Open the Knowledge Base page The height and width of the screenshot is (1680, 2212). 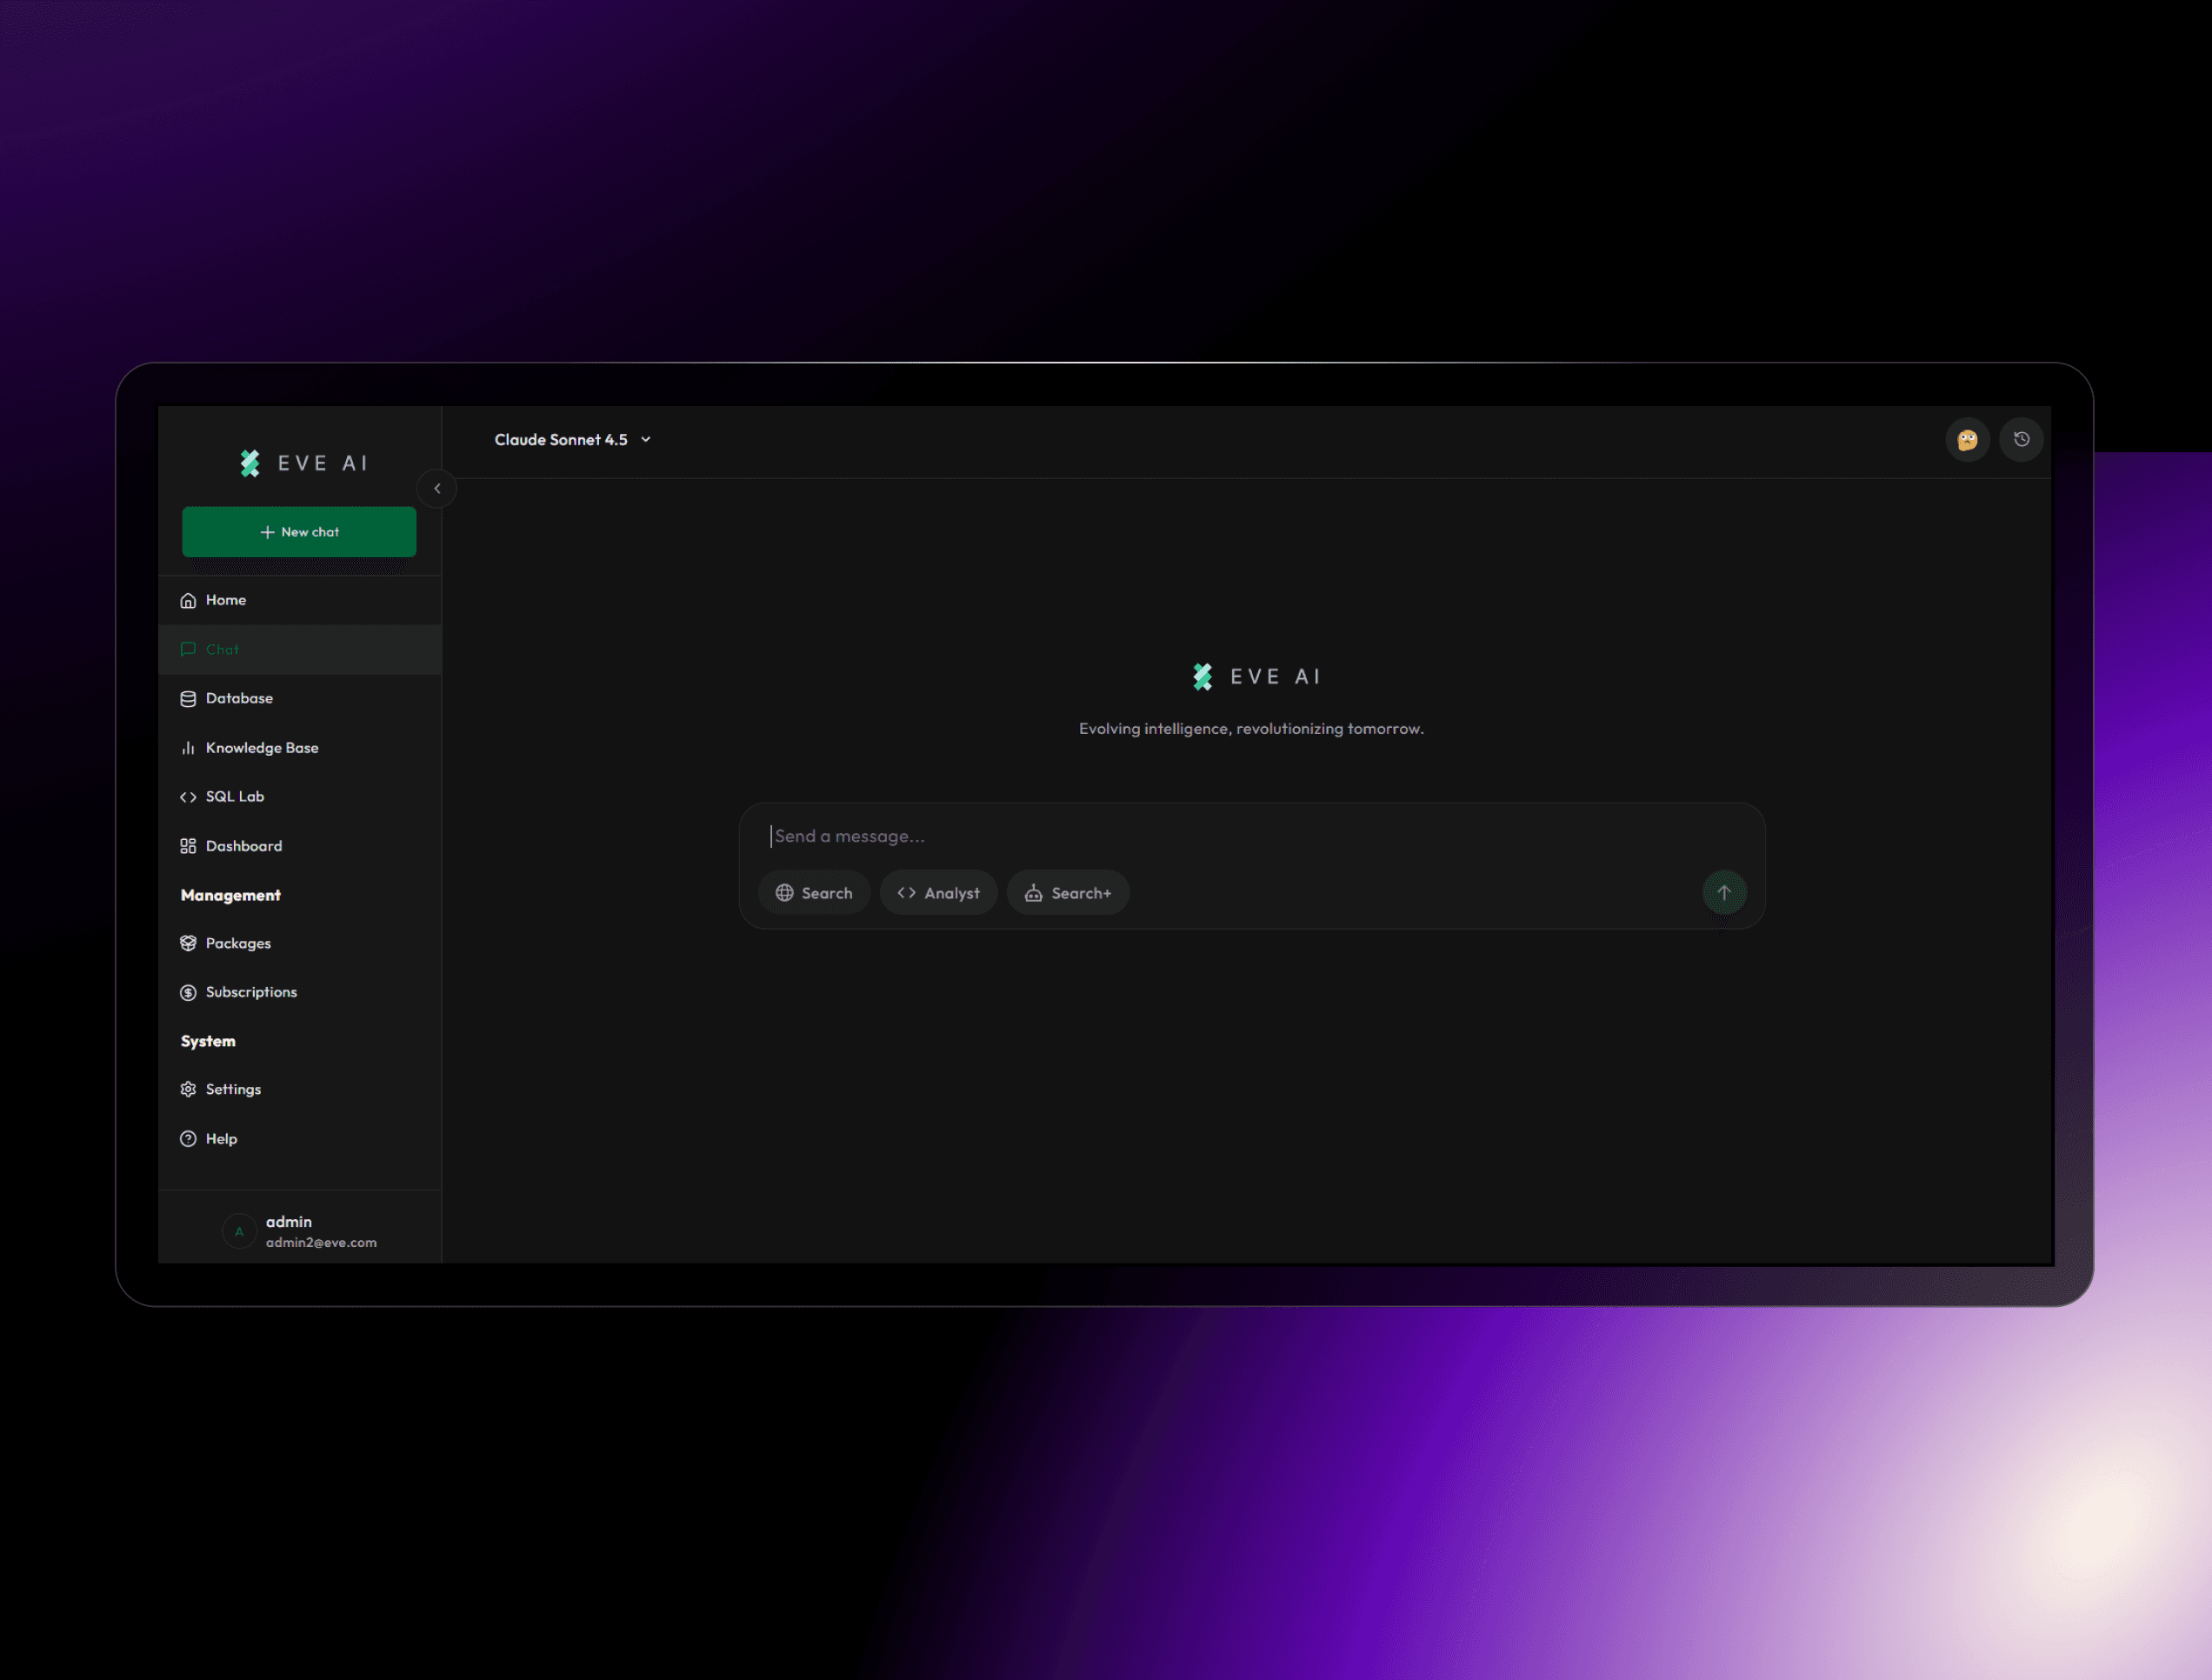[261, 748]
